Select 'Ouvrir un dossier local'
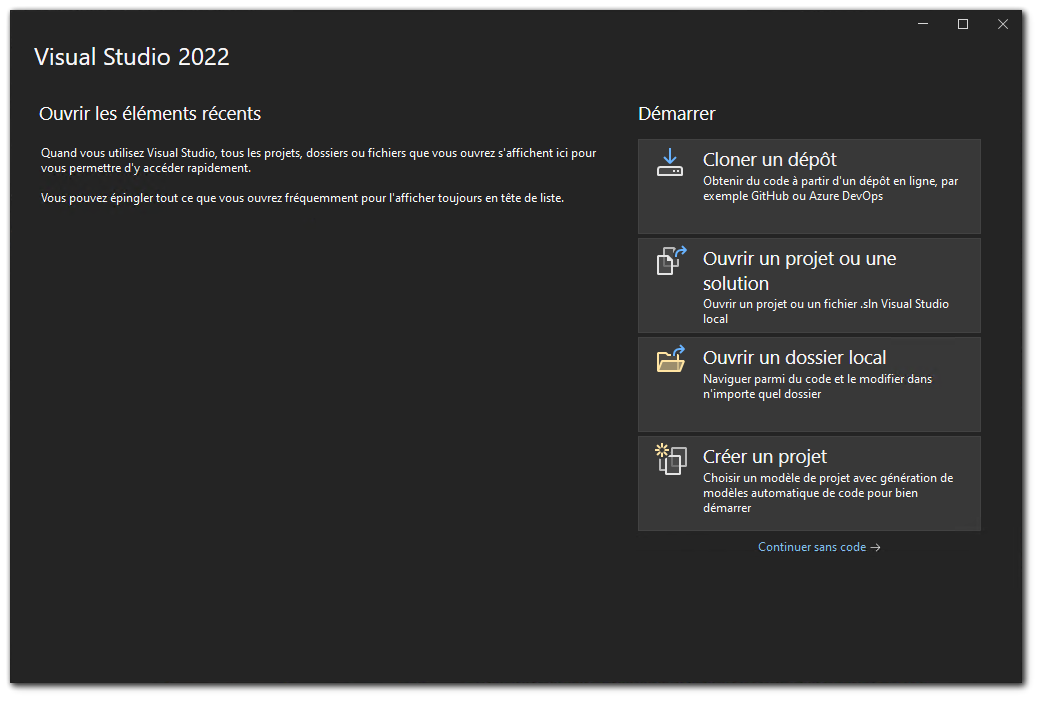The height and width of the screenshot is (701, 1040). [x=809, y=384]
